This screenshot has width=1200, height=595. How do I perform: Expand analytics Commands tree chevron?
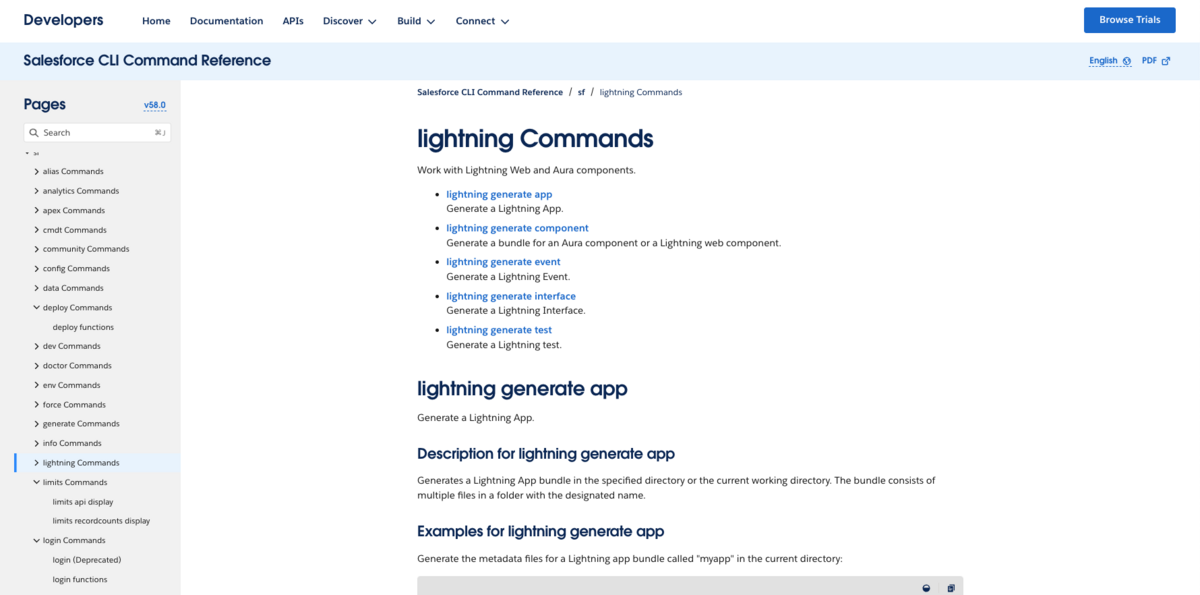point(37,191)
